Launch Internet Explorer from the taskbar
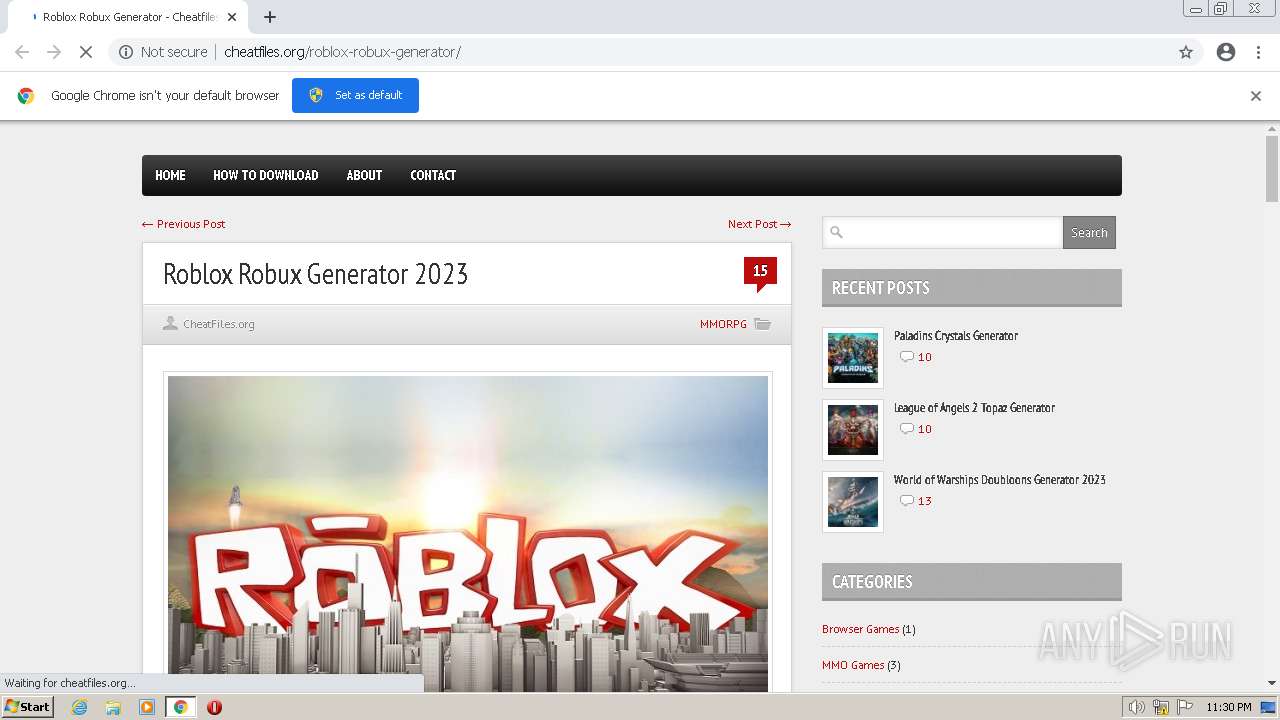 [80, 707]
